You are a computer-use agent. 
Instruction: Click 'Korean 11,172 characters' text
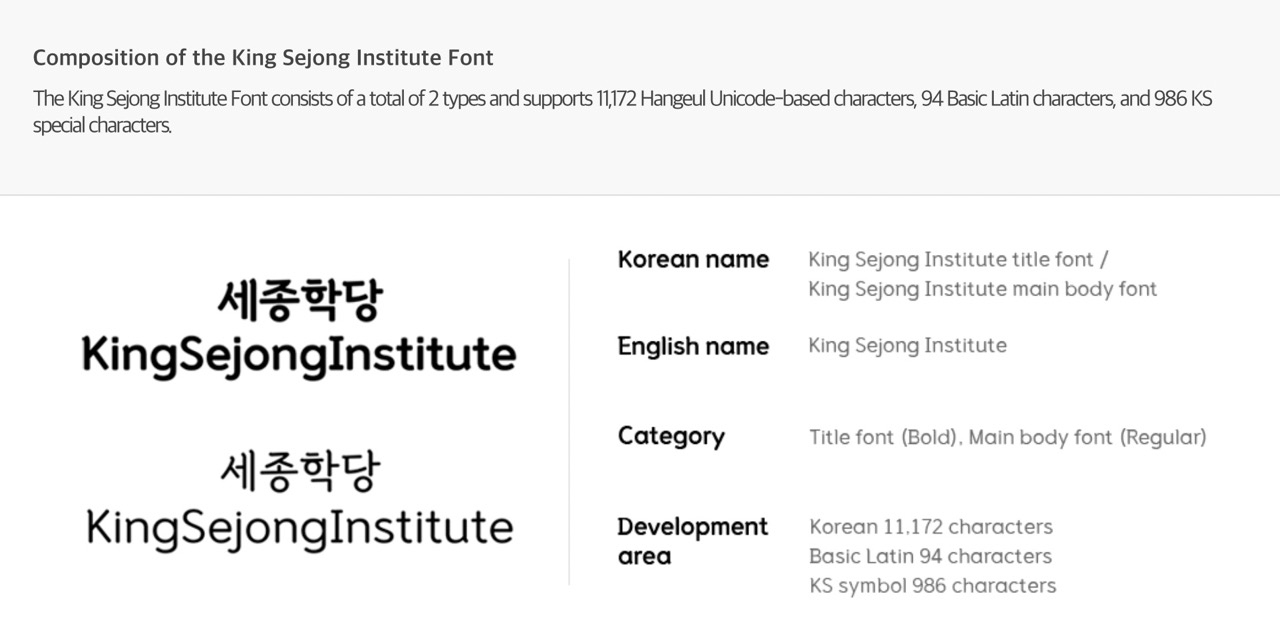click(931, 527)
